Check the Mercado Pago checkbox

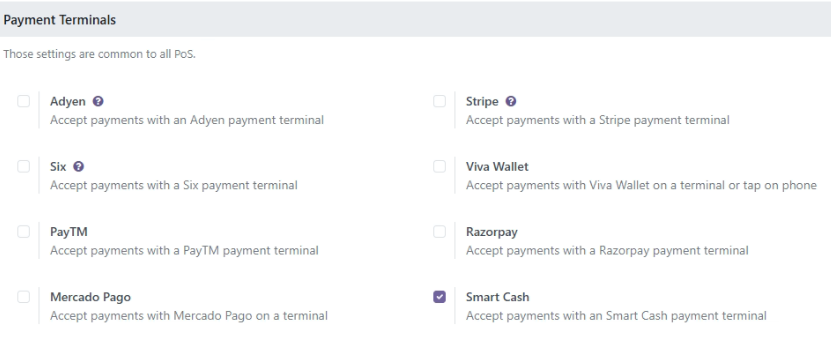click(x=23, y=297)
